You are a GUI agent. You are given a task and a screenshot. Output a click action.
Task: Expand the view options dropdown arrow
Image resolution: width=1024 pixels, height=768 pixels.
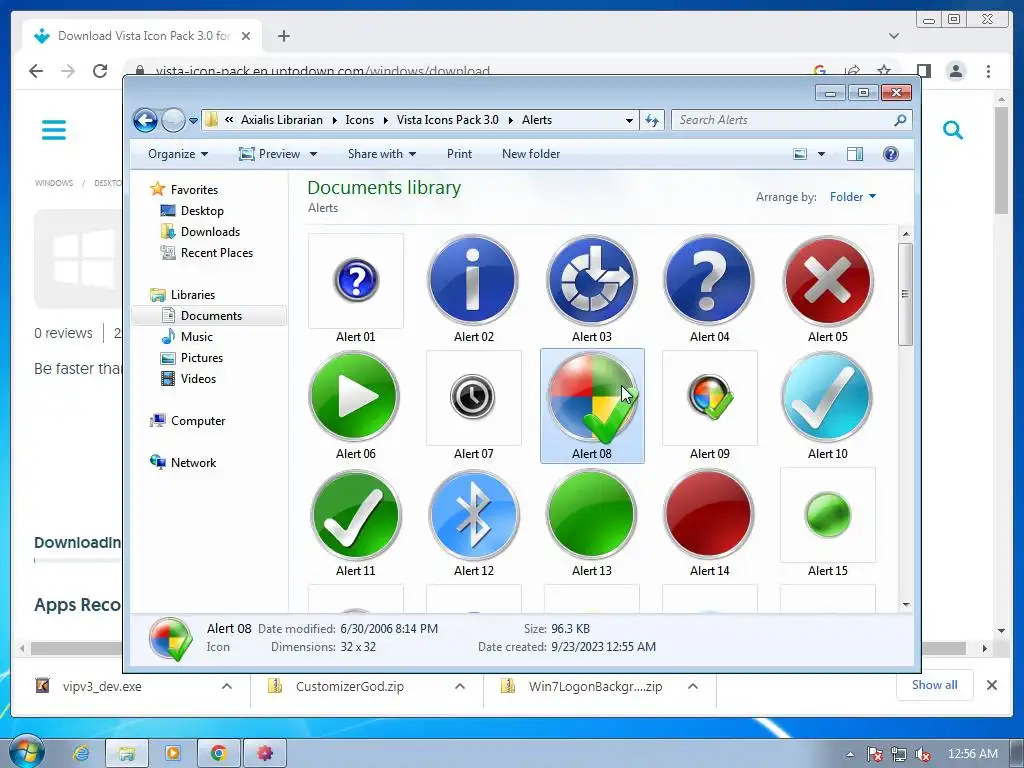[822, 154]
